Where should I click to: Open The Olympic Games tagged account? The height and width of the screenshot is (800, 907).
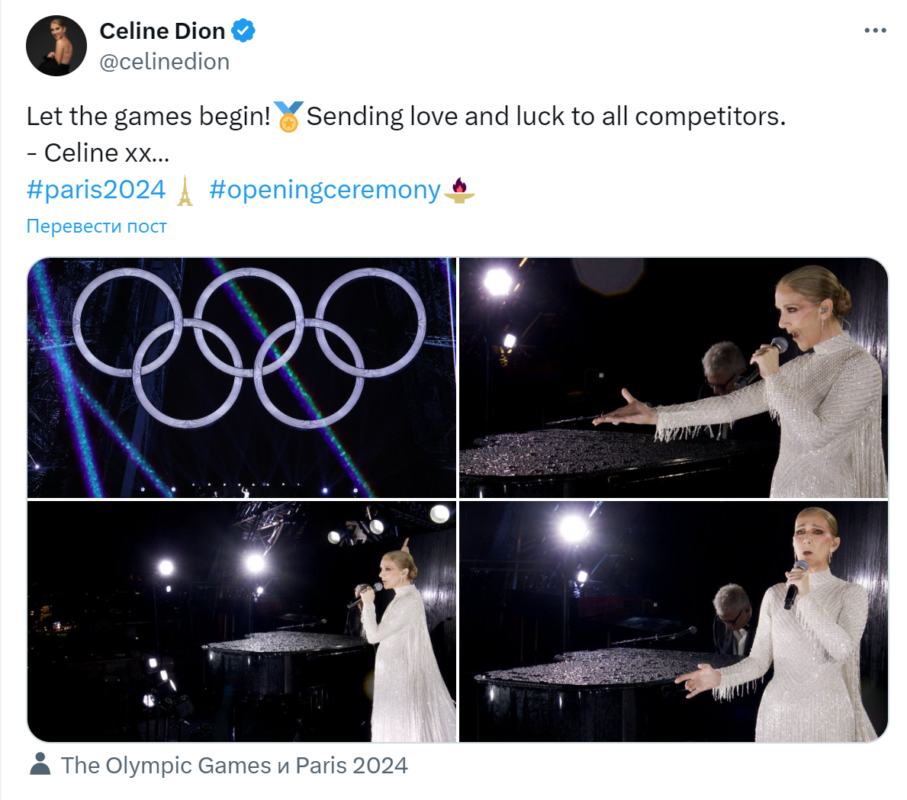pos(166,765)
